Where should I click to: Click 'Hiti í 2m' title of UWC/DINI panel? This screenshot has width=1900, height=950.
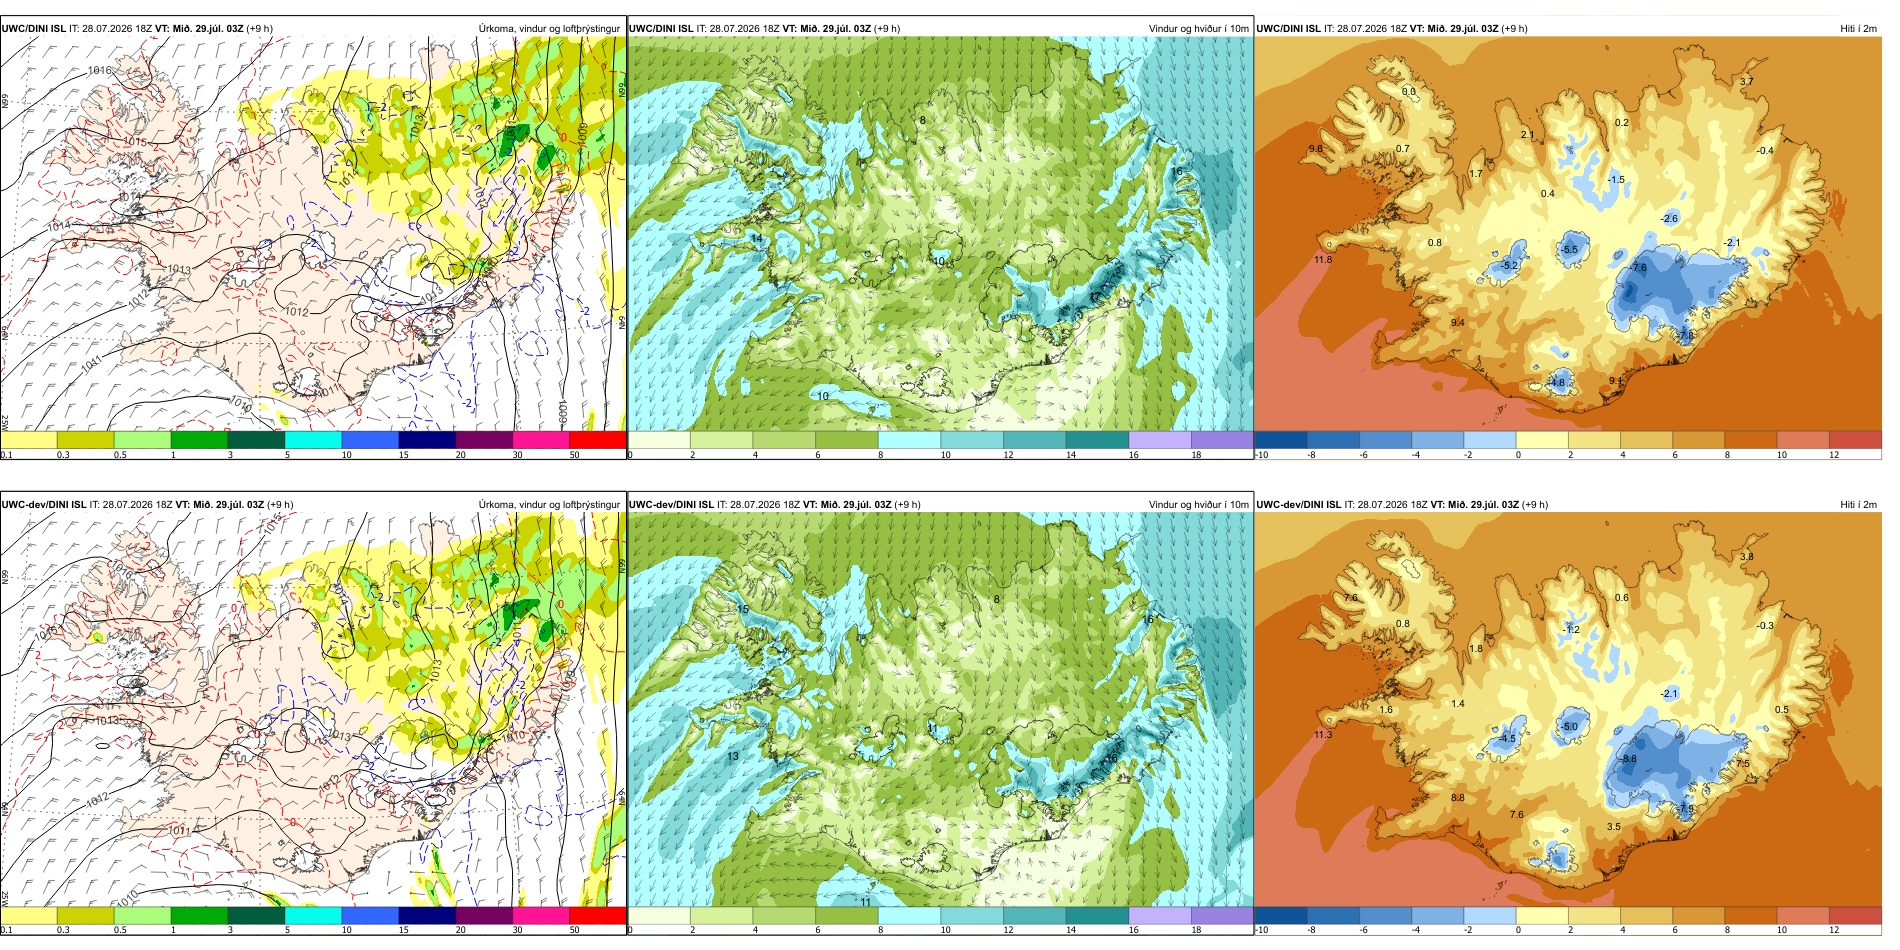coord(1858,29)
